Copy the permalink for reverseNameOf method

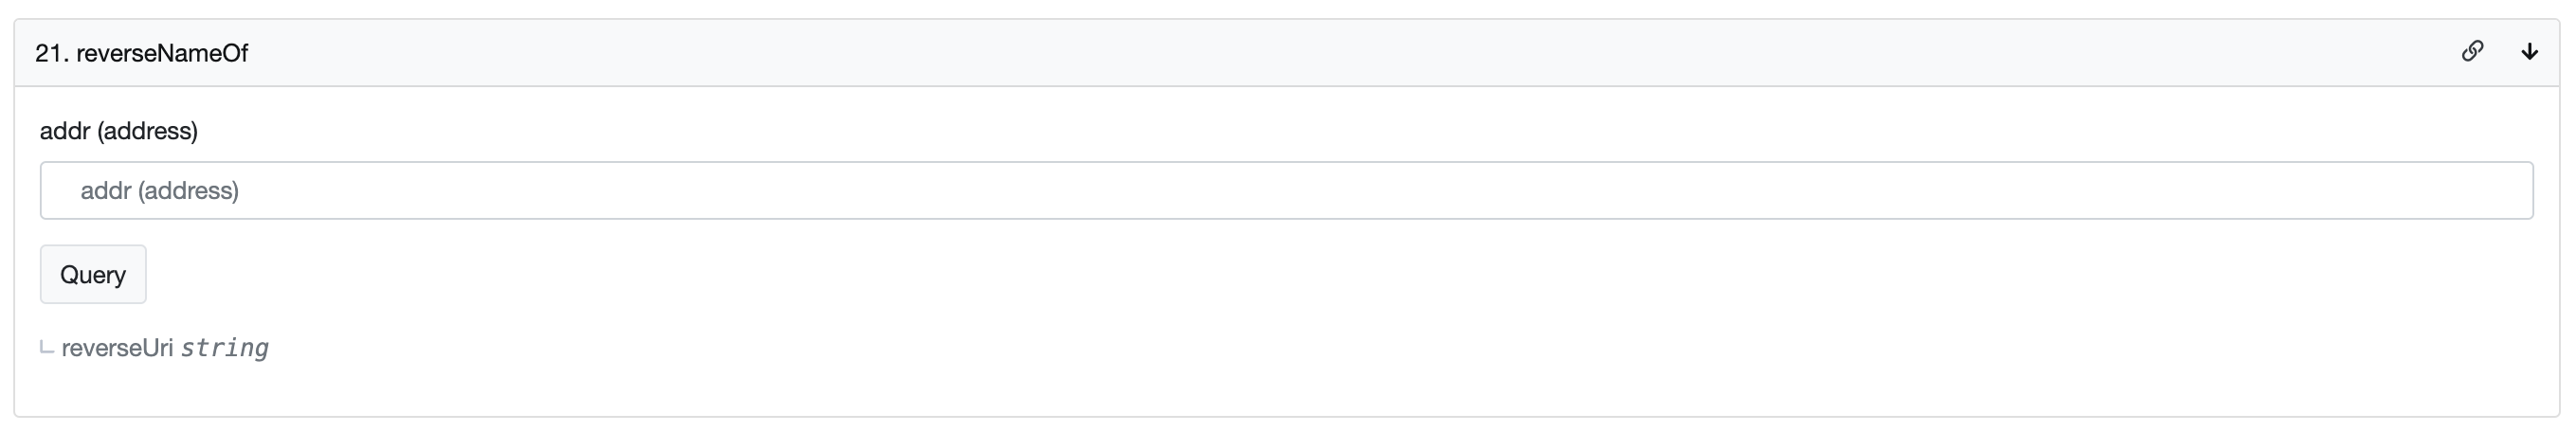pos(2472,51)
